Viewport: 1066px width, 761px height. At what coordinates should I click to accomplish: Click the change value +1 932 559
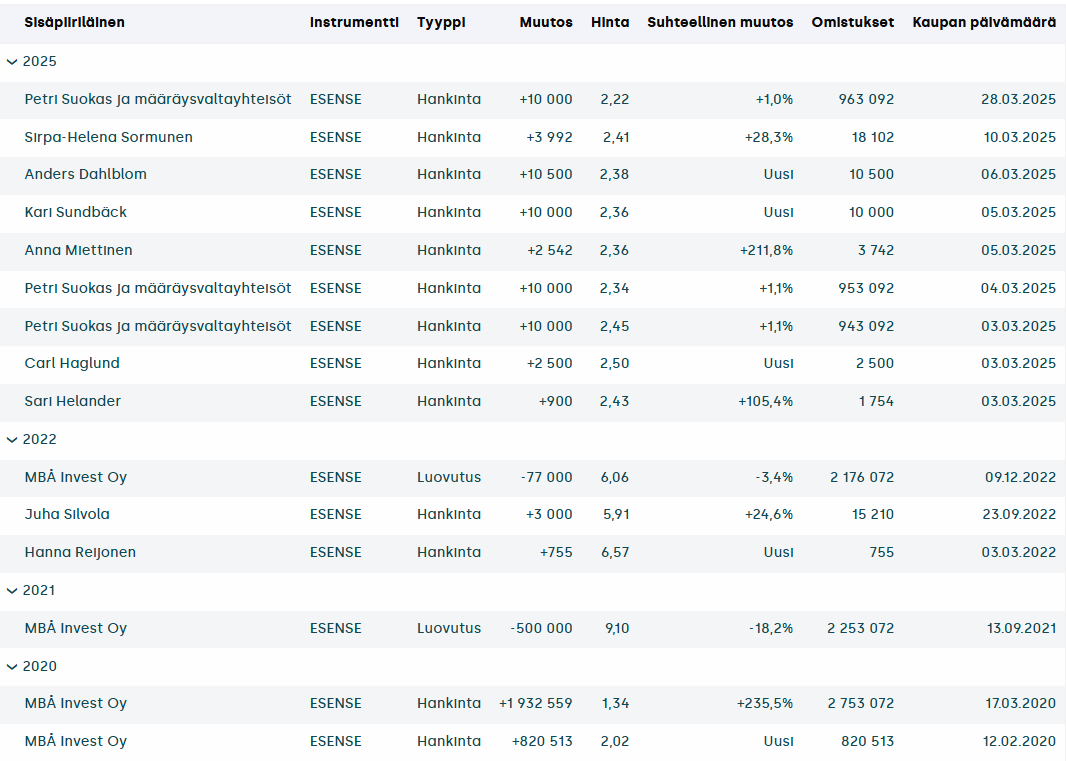[x=536, y=703]
